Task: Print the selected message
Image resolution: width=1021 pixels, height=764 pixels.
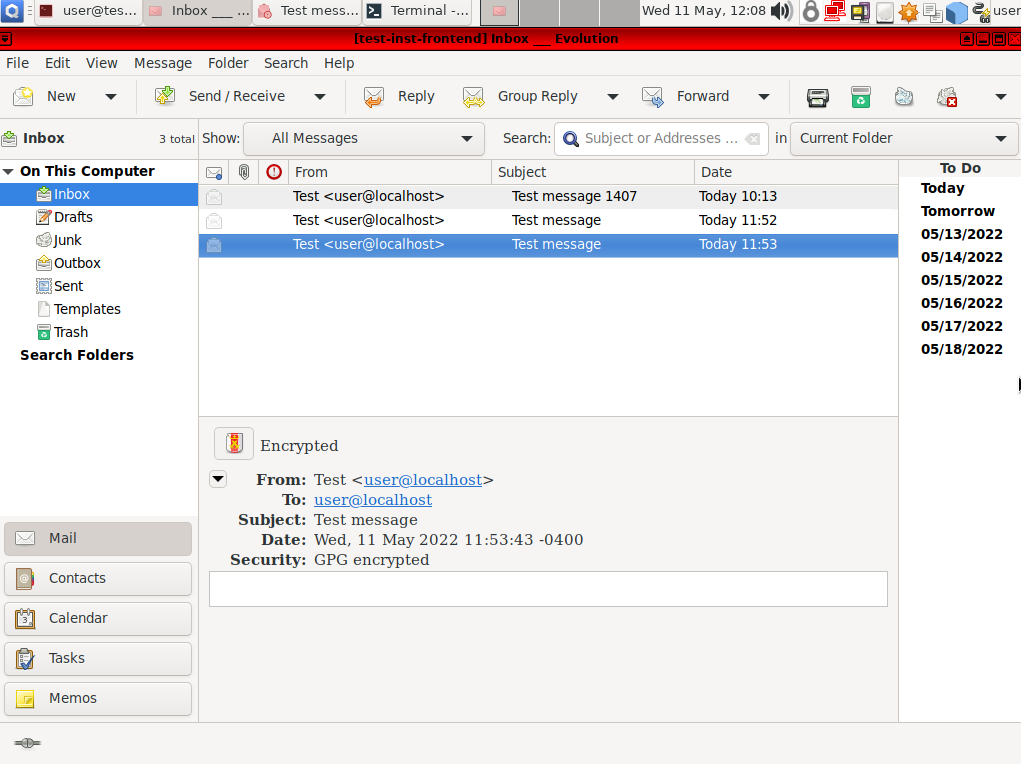Action: (x=818, y=97)
